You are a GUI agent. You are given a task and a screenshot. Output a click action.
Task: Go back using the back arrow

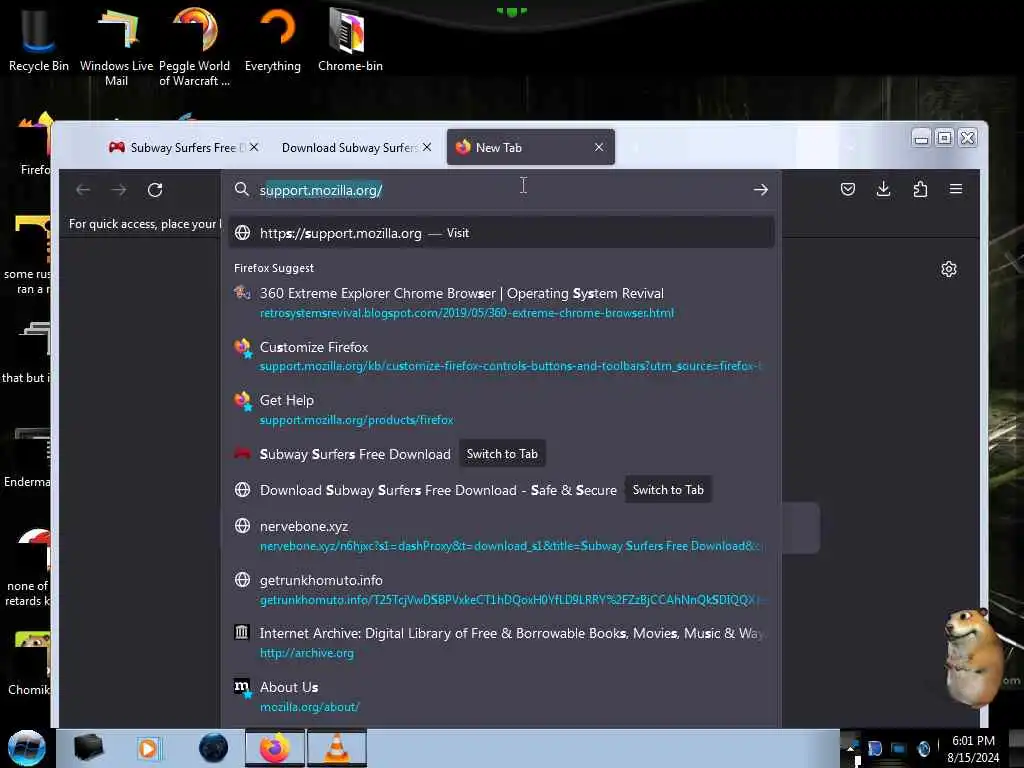point(83,190)
